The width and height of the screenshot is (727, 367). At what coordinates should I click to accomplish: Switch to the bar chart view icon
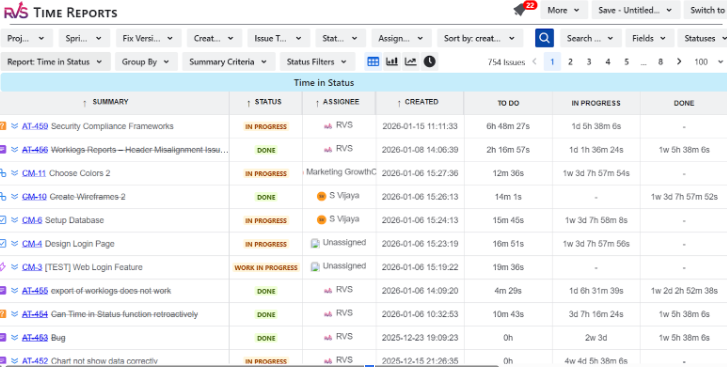392,62
